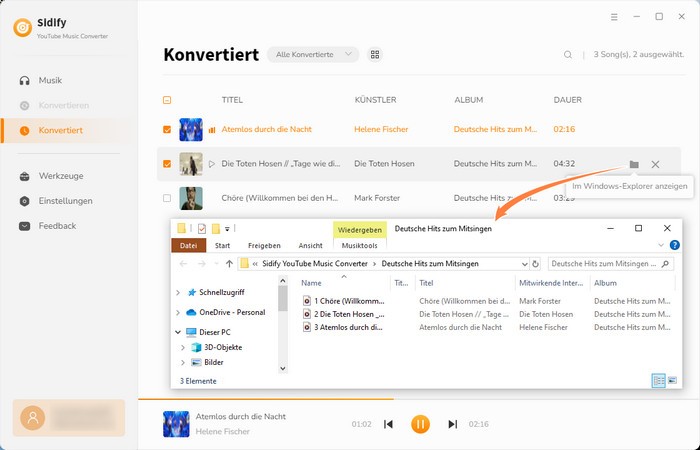Image resolution: width=700 pixels, height=450 pixels.
Task: Remove Die Toten Hosen track with X
Action: 655,164
